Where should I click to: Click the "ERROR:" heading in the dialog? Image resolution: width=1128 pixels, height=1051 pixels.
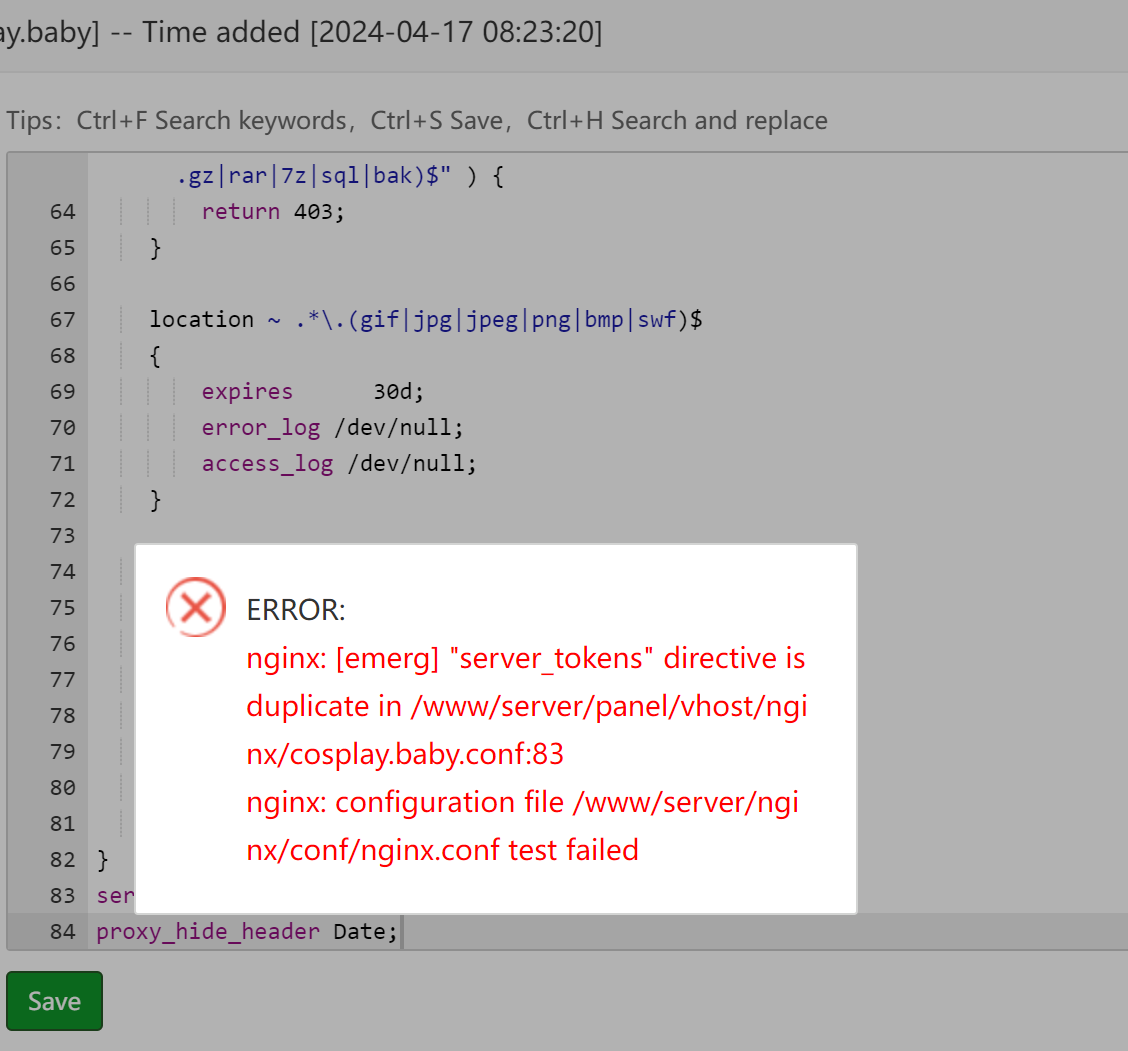296,610
